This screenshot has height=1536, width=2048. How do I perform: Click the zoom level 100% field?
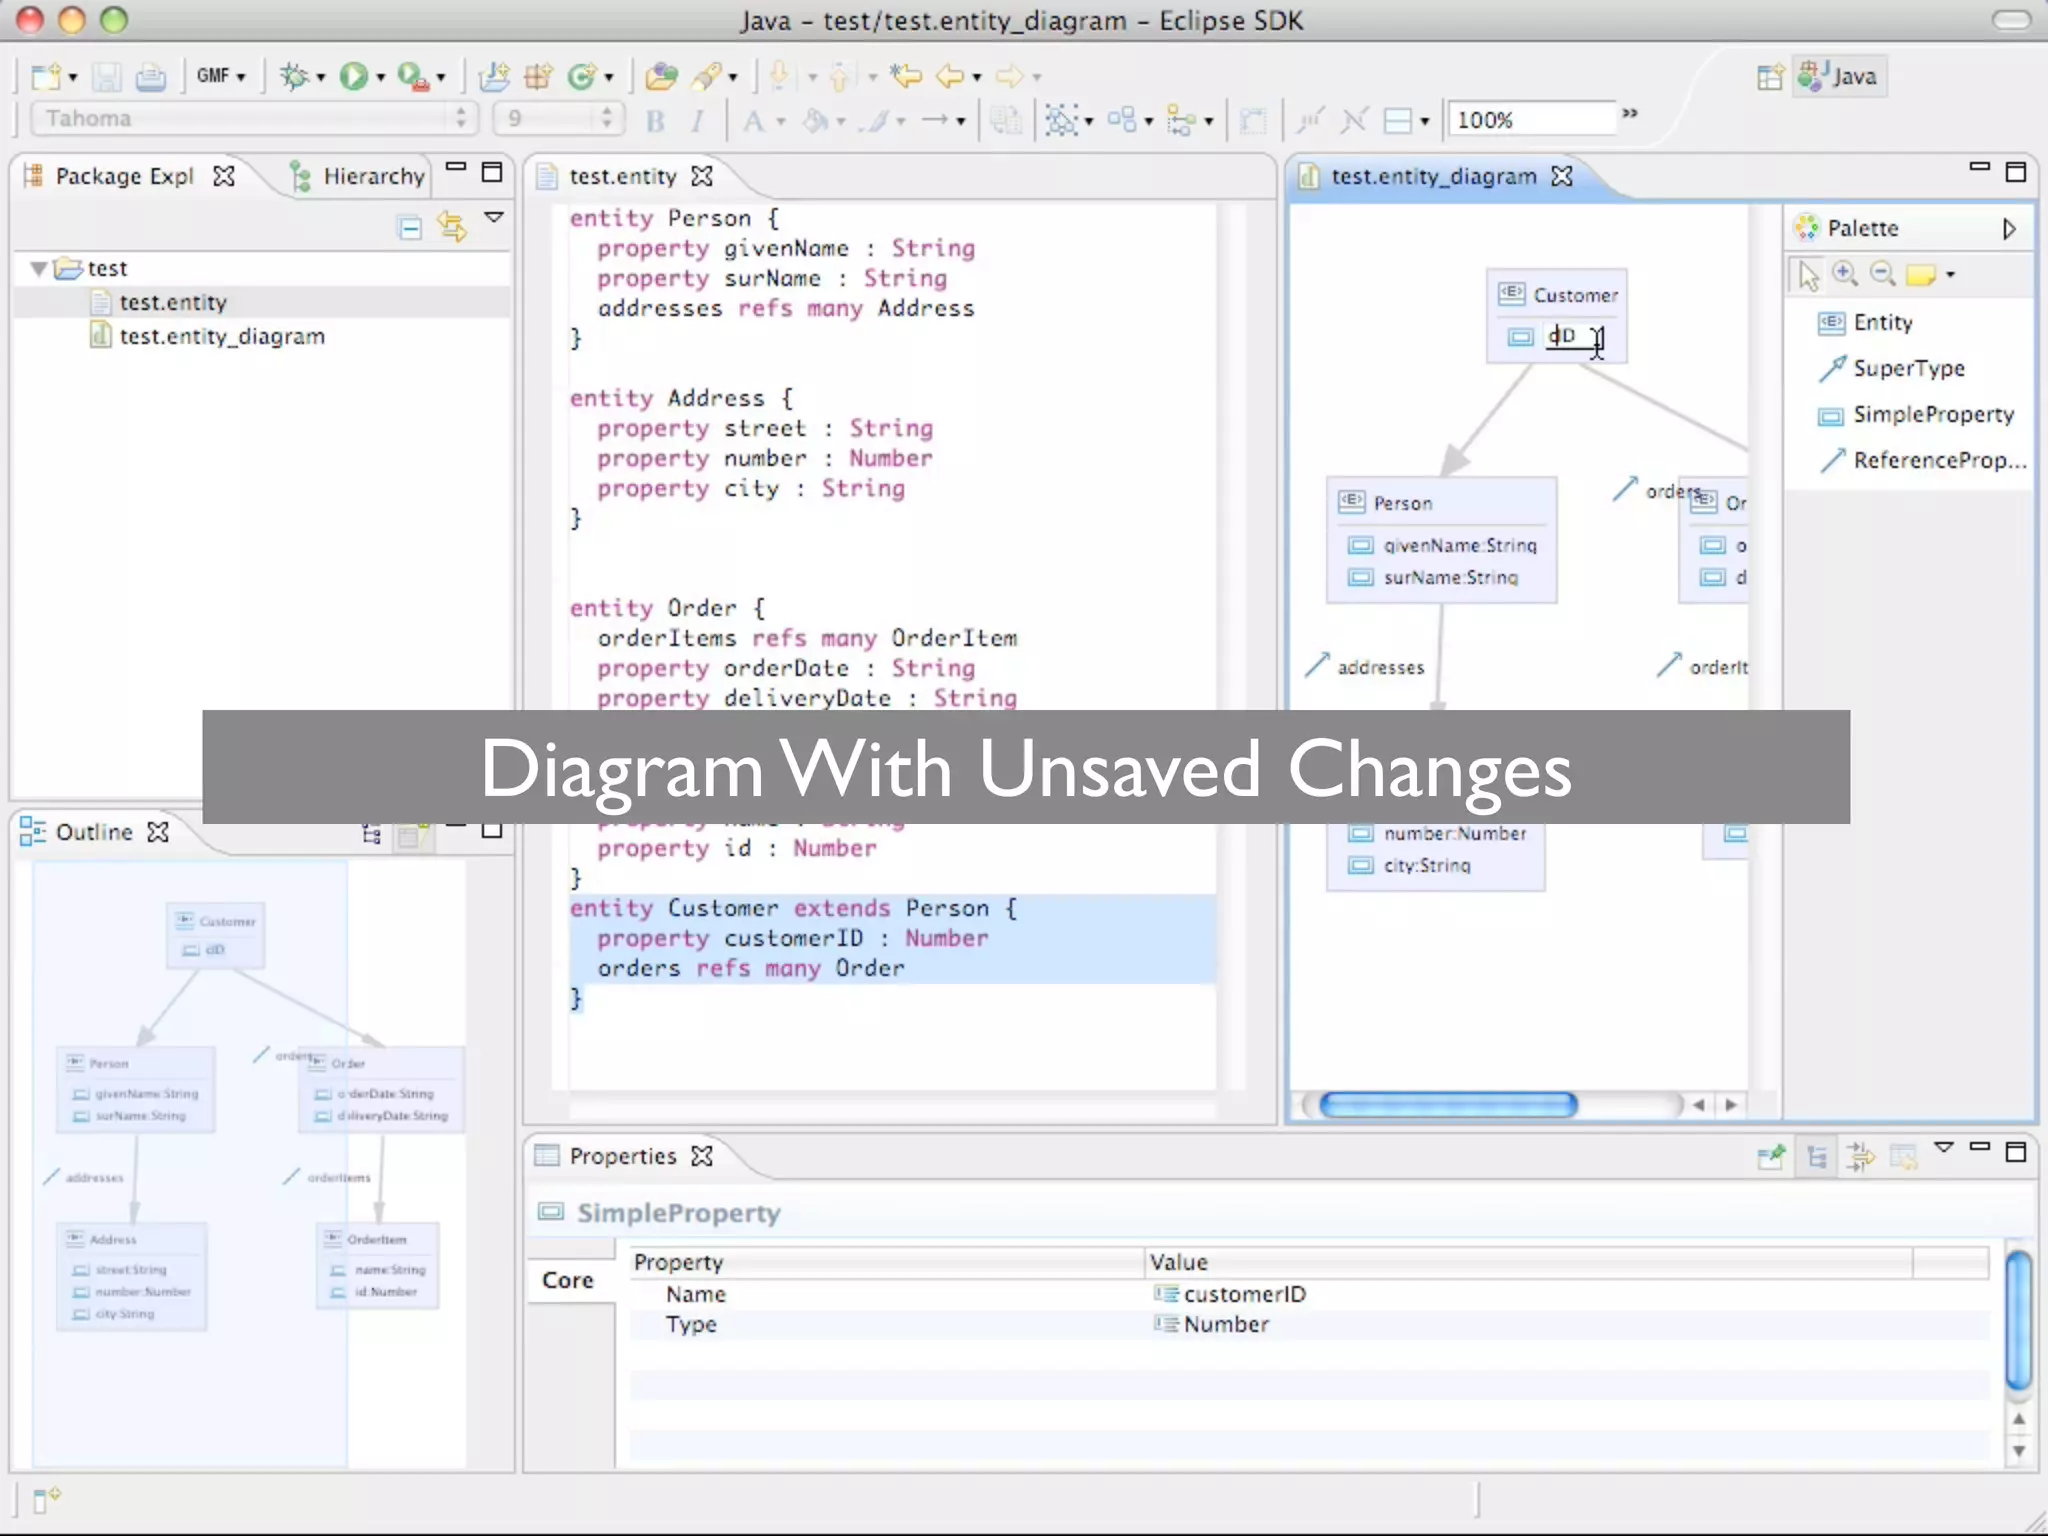point(1531,119)
